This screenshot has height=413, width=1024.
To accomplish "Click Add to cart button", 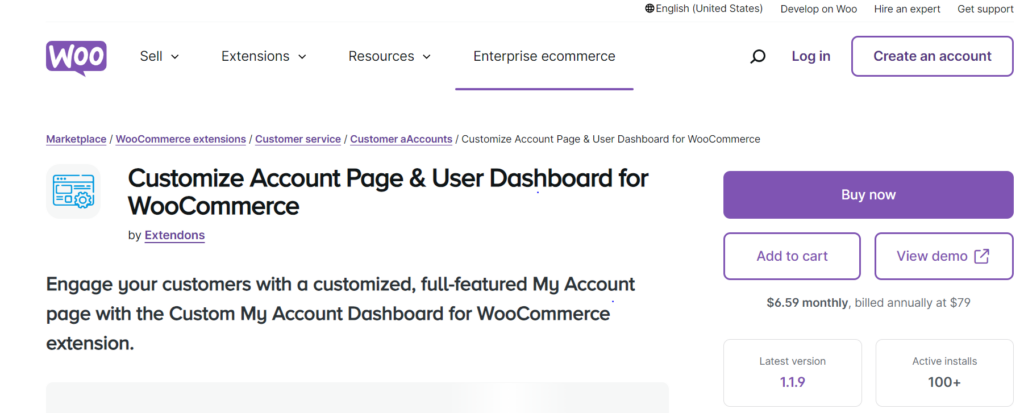I will (792, 256).
